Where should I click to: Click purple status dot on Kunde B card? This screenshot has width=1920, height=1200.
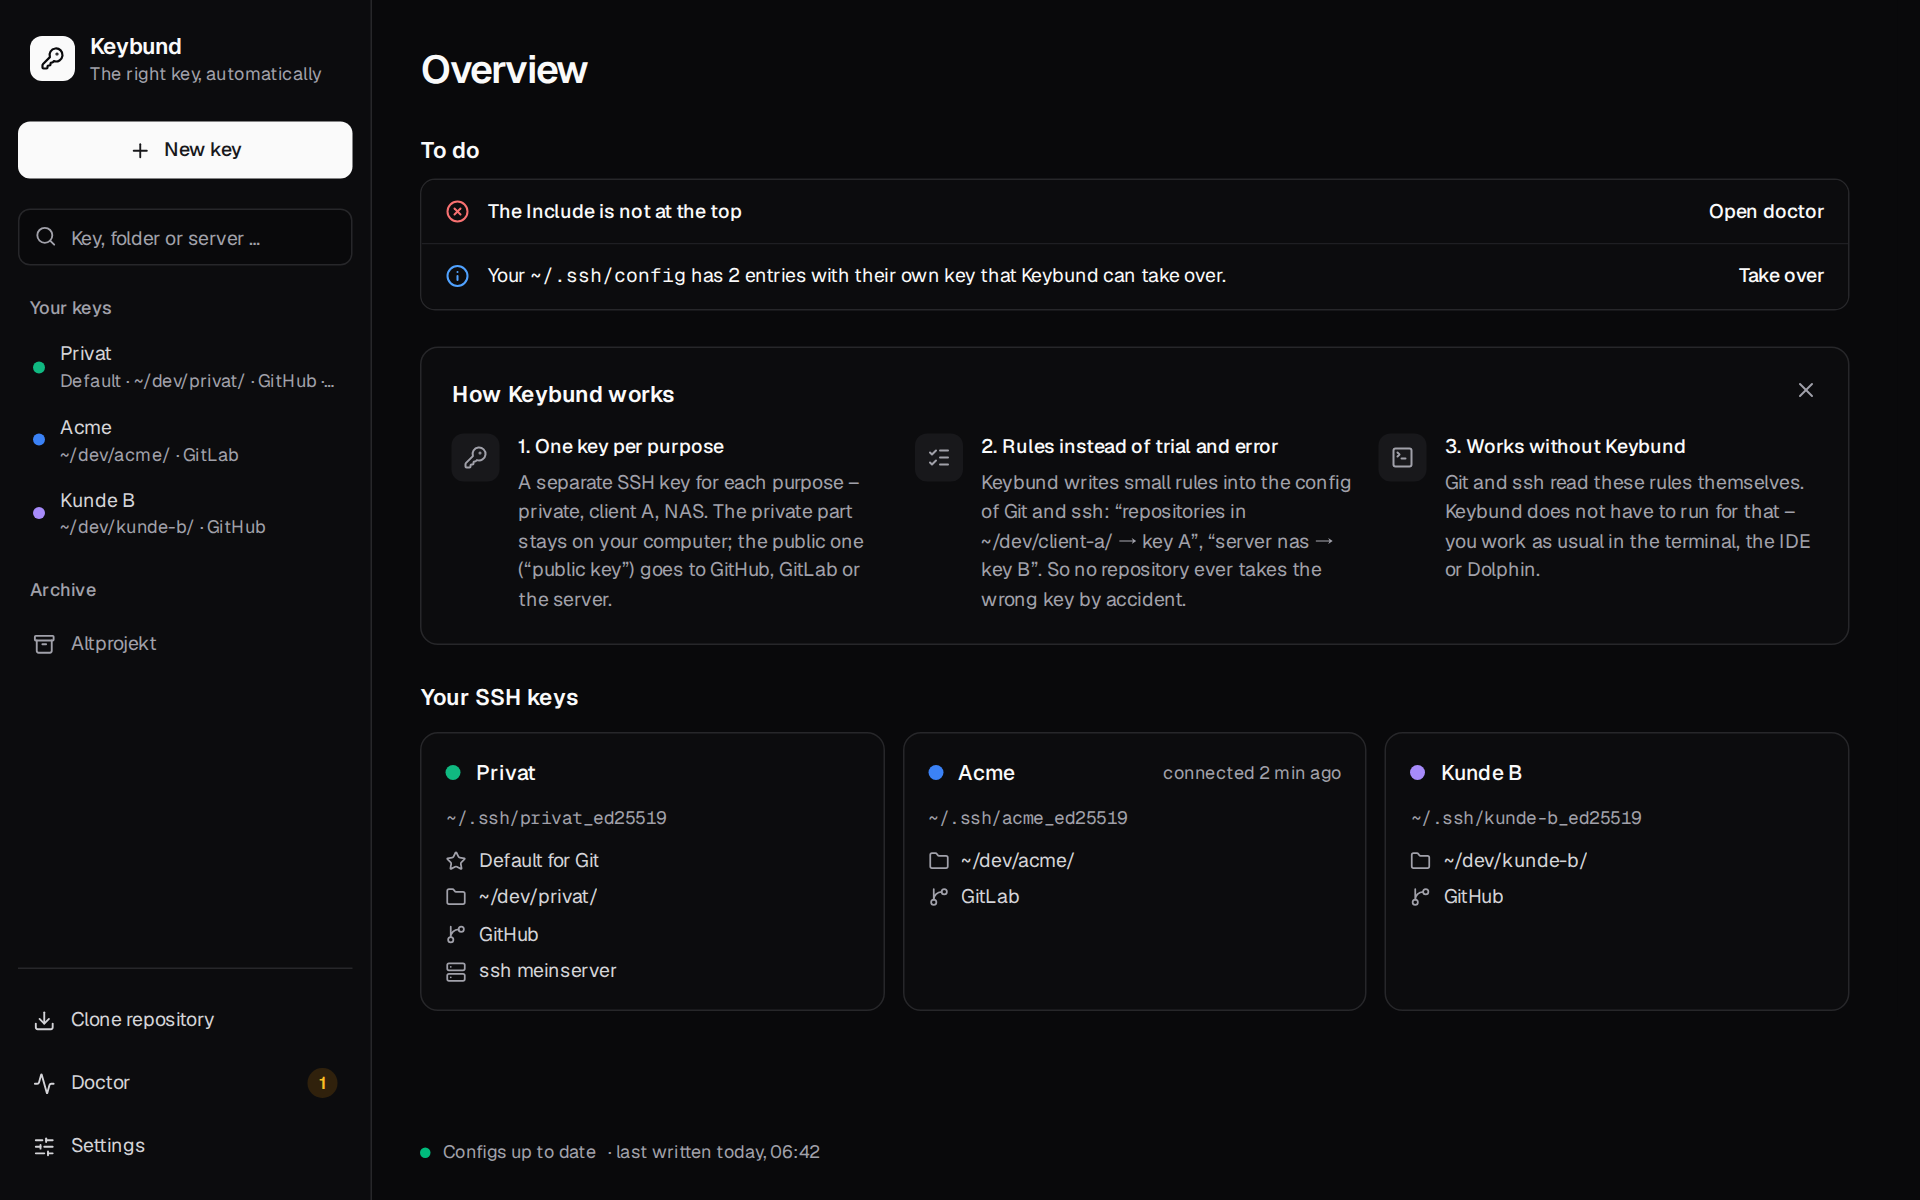(1417, 773)
